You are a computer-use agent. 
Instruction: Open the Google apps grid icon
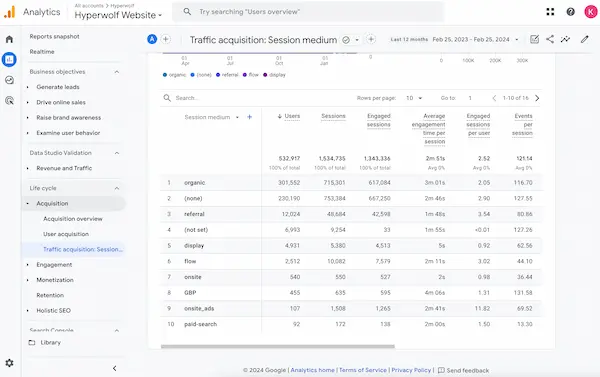click(x=550, y=12)
